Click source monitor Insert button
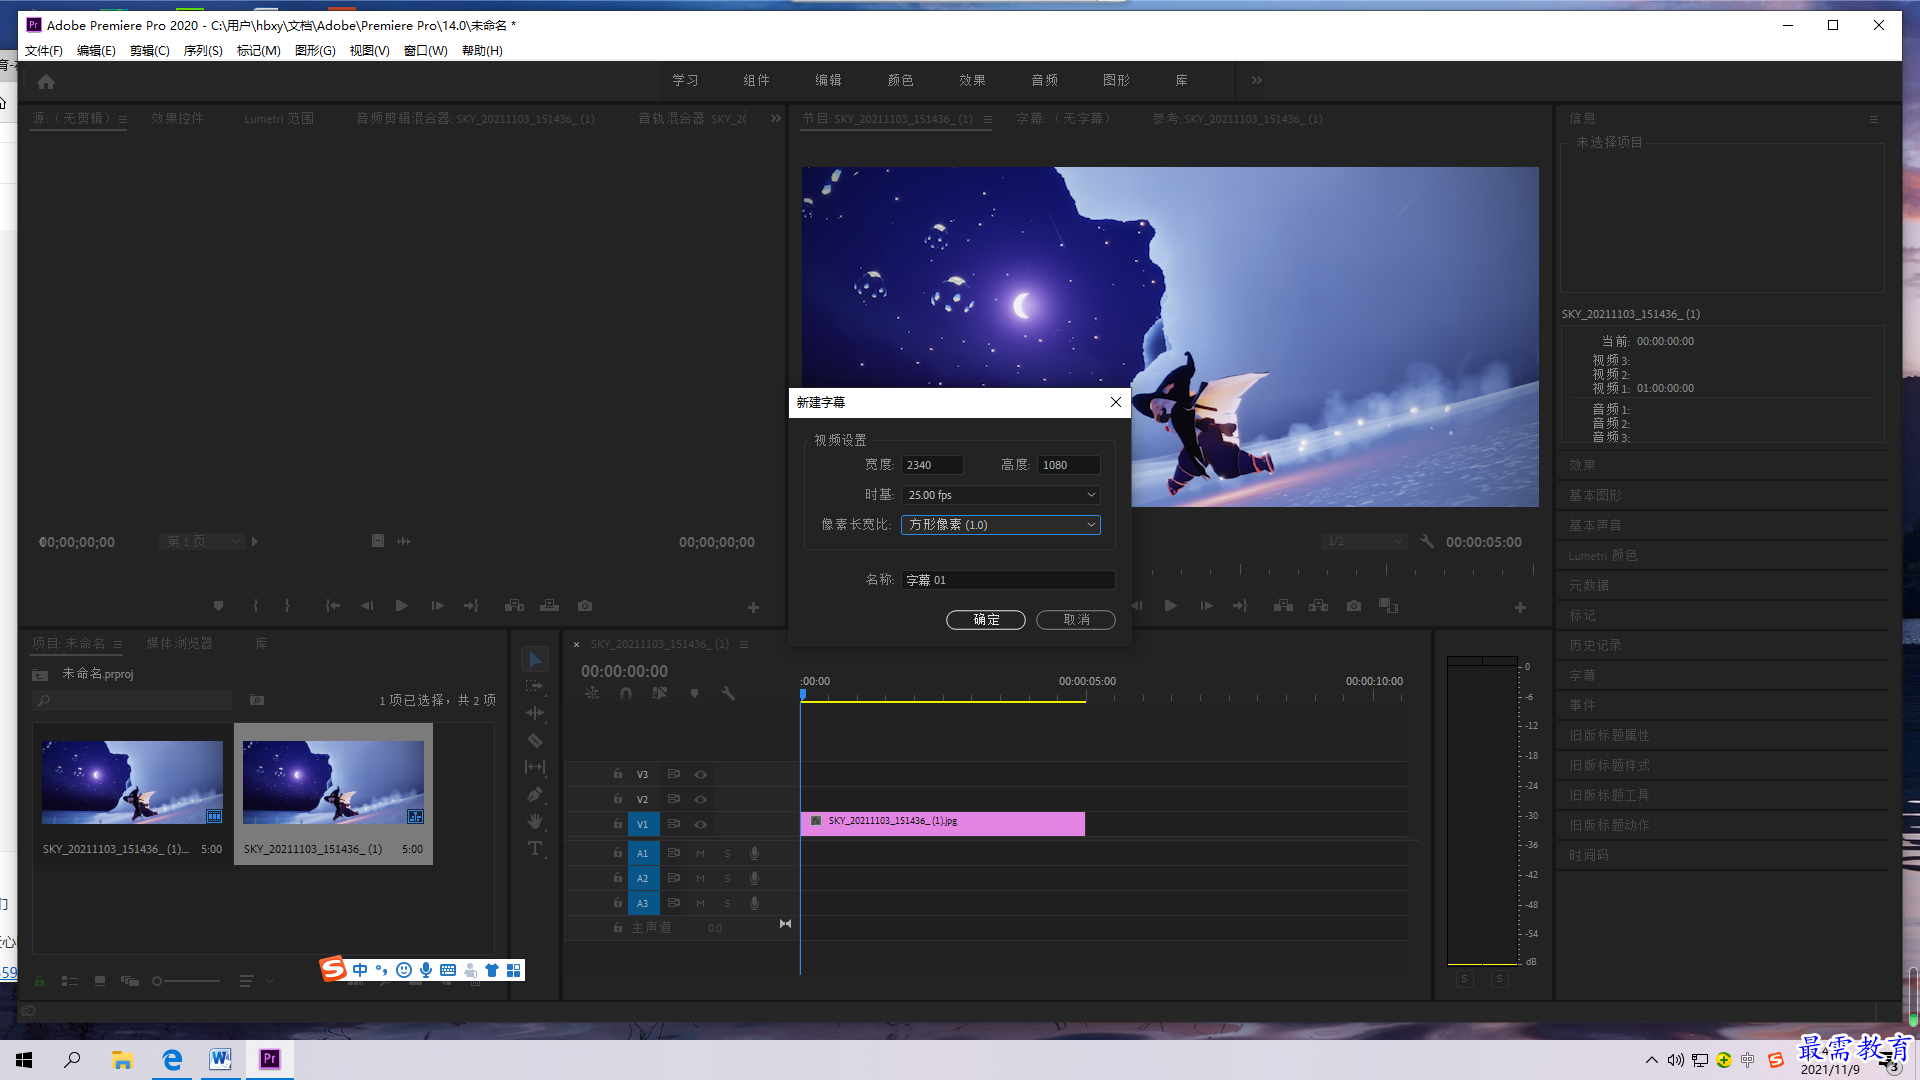 (515, 606)
